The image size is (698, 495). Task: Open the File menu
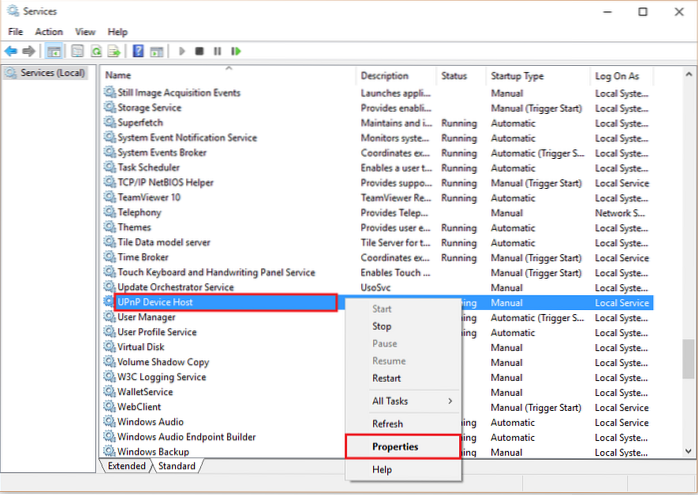[15, 32]
